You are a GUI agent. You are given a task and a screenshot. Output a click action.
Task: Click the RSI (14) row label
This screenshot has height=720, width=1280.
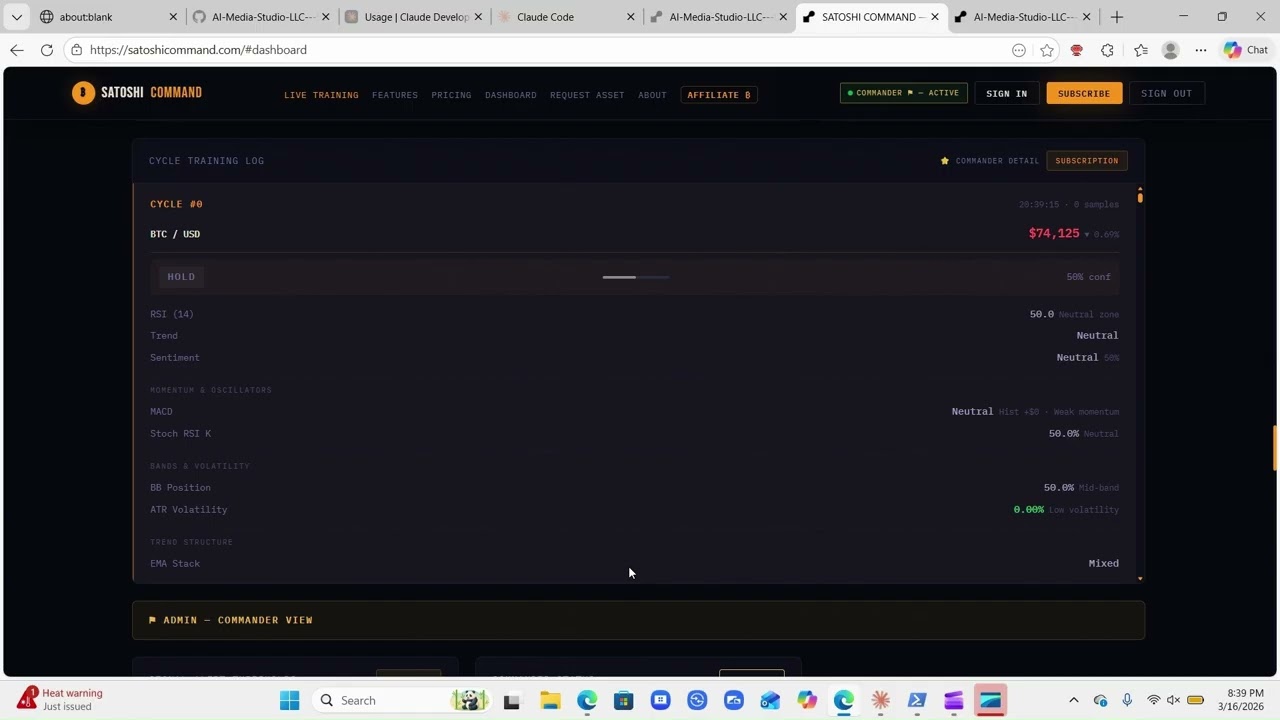click(172, 314)
